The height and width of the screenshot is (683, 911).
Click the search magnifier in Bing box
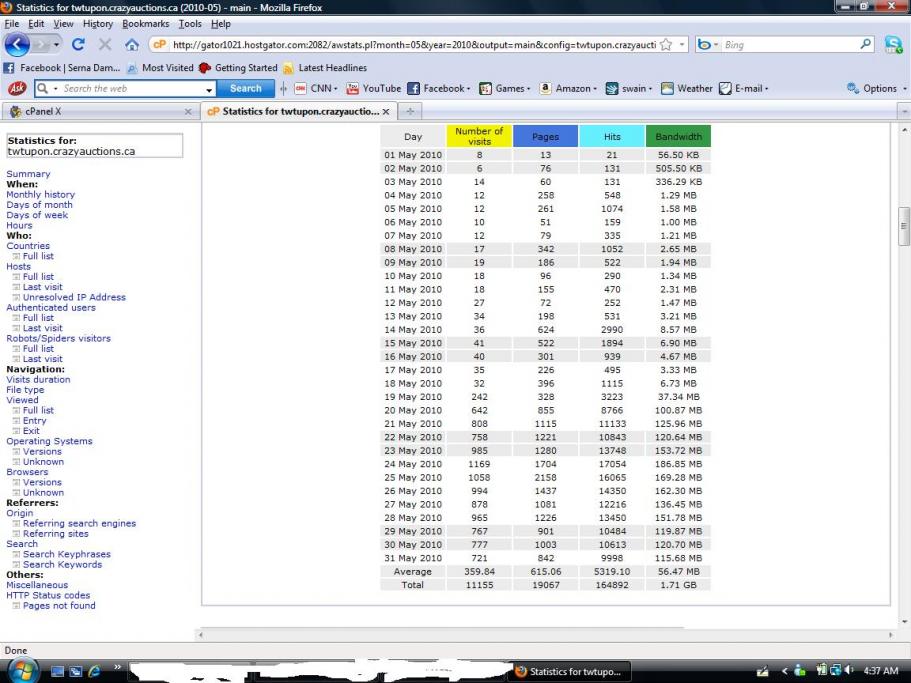pyautogui.click(x=866, y=45)
